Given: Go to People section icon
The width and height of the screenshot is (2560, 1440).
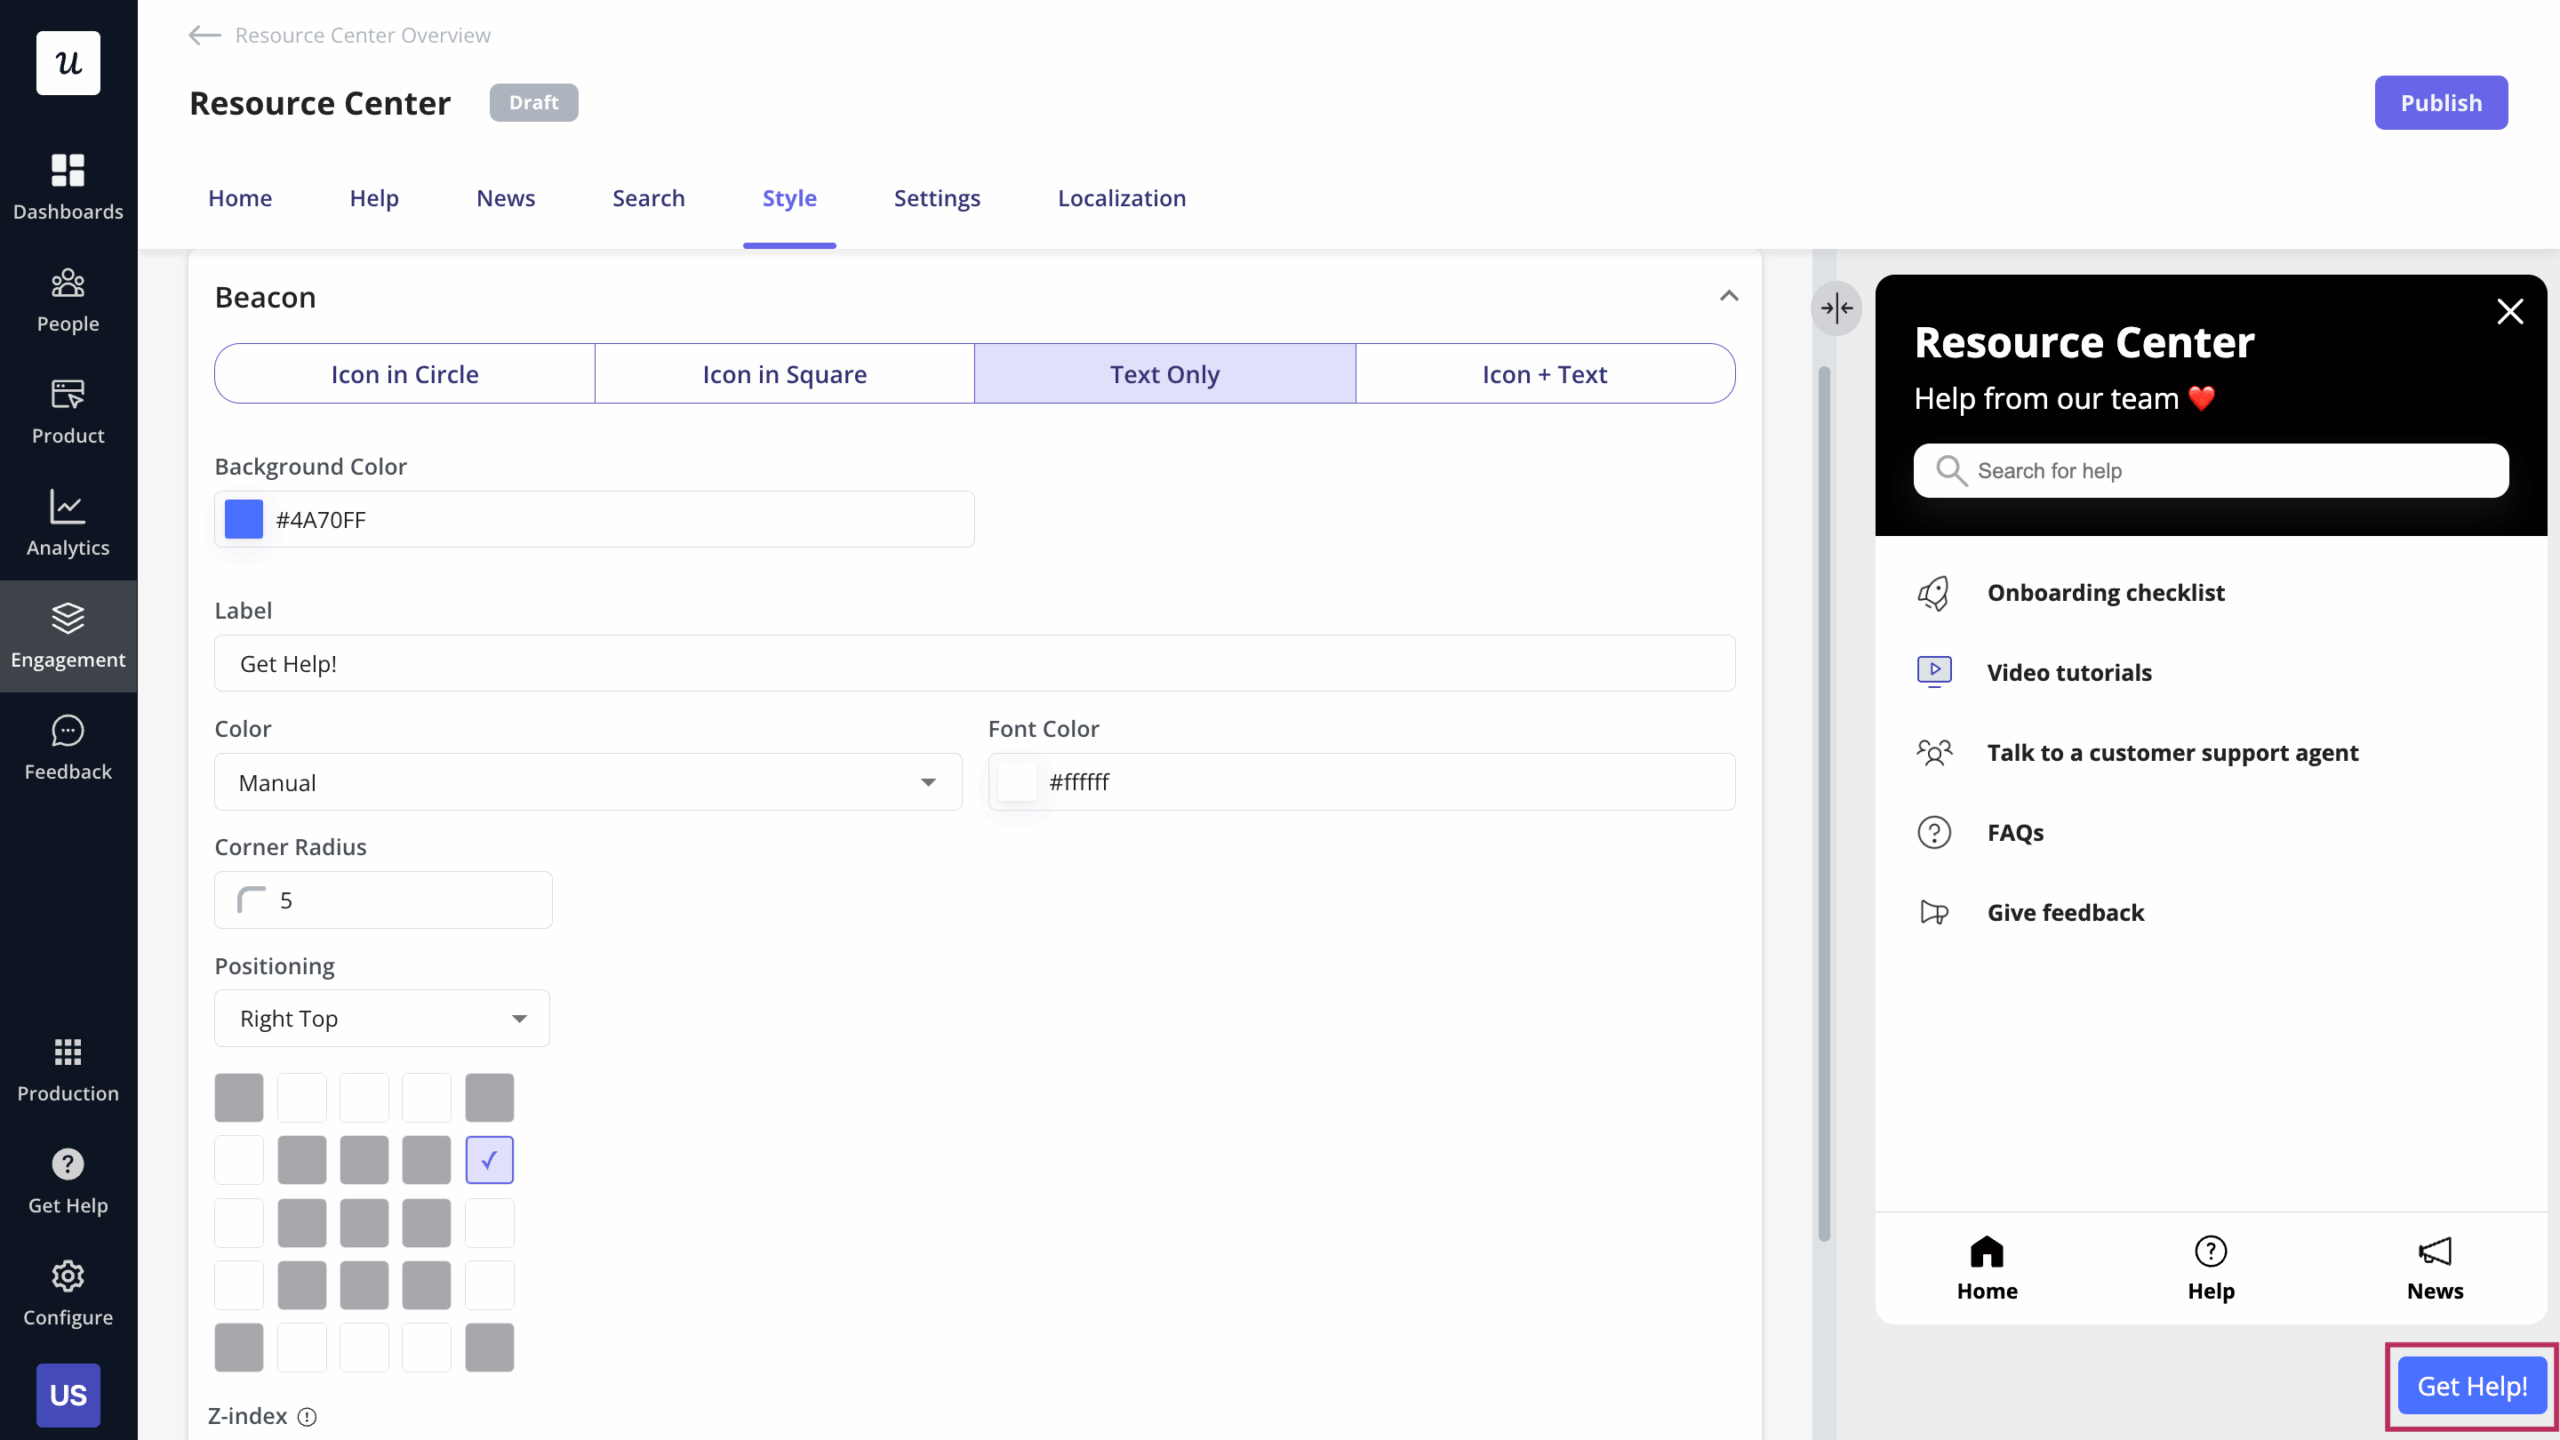Looking at the screenshot, I should [x=68, y=298].
